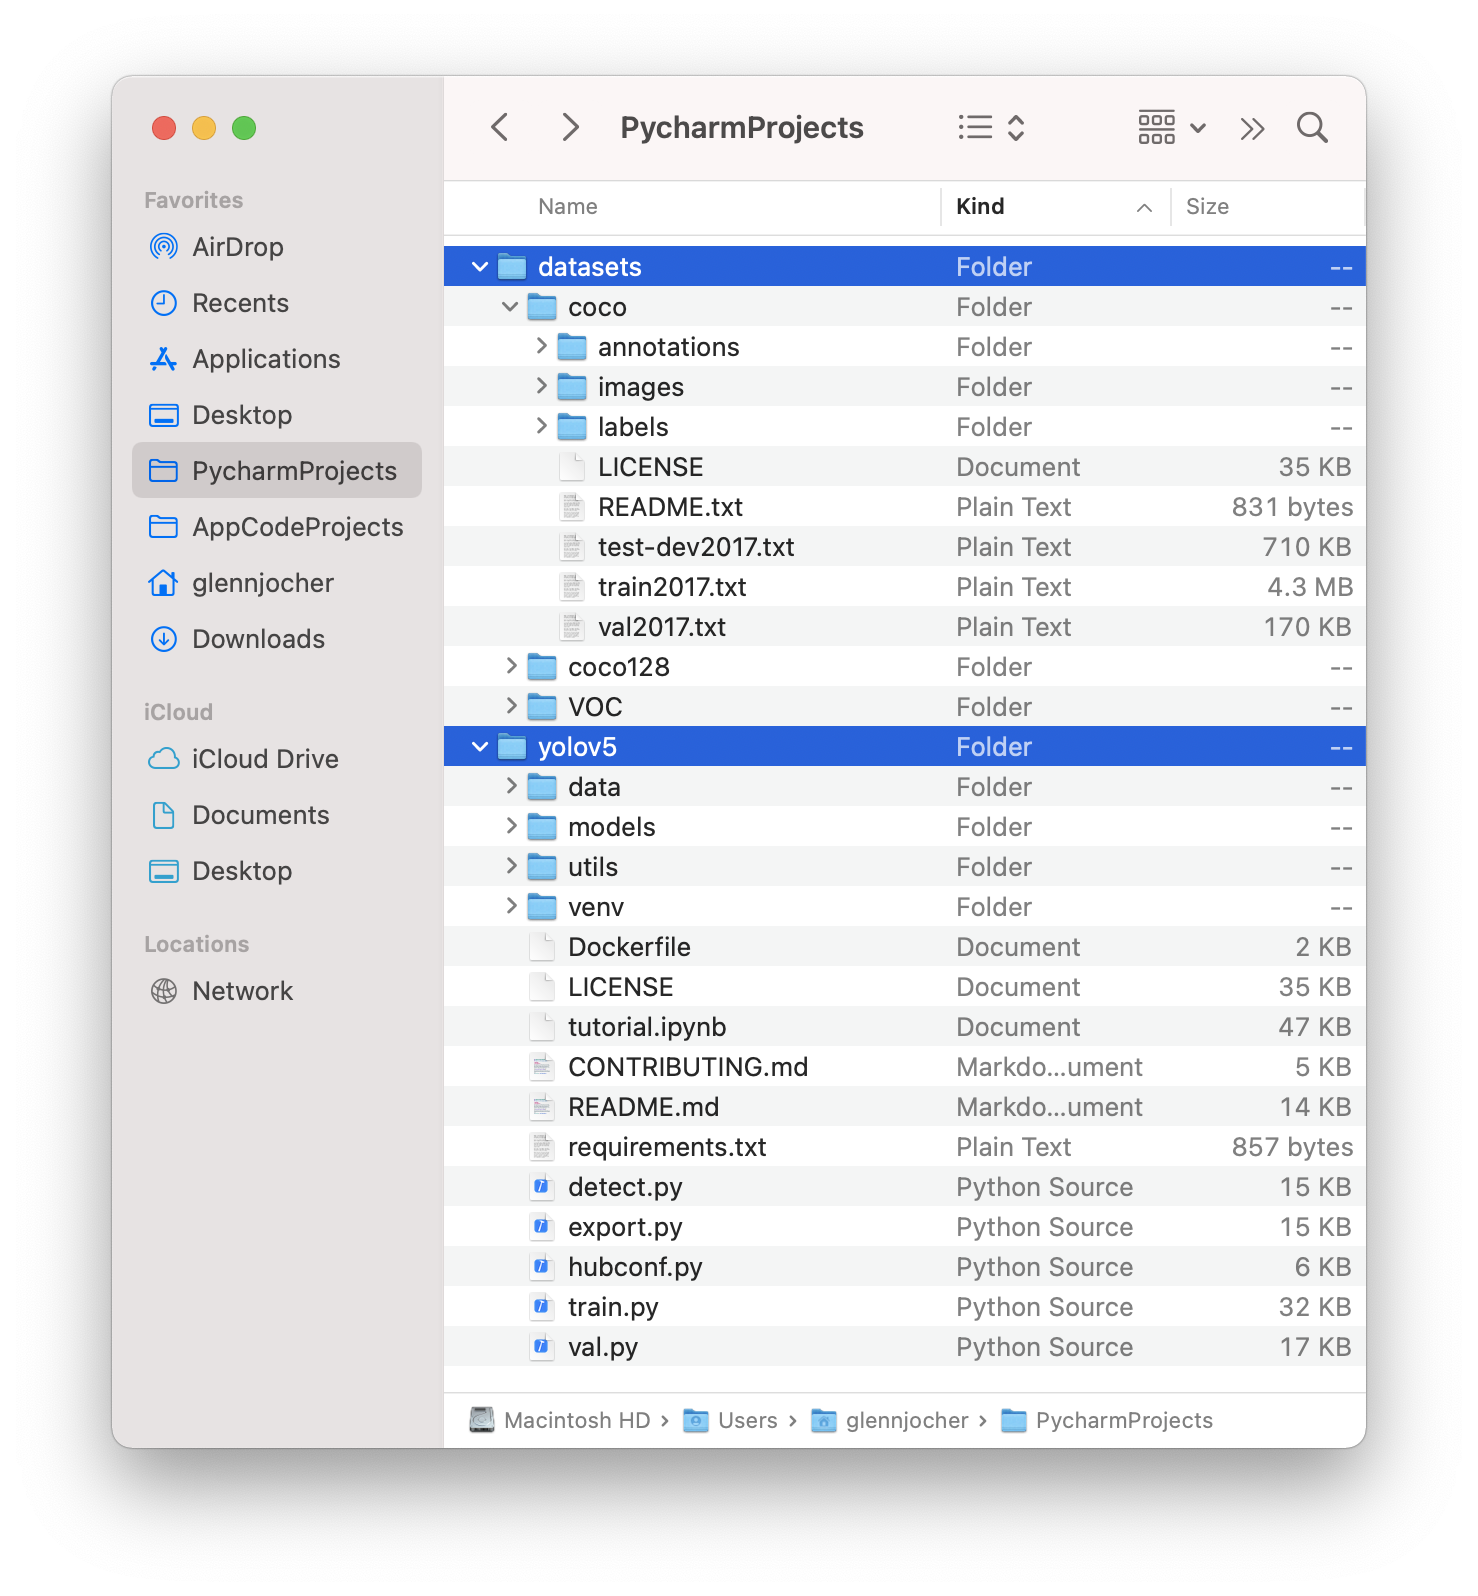The height and width of the screenshot is (1596, 1478).
Task: Select val2017.txt file
Action: coord(905,627)
